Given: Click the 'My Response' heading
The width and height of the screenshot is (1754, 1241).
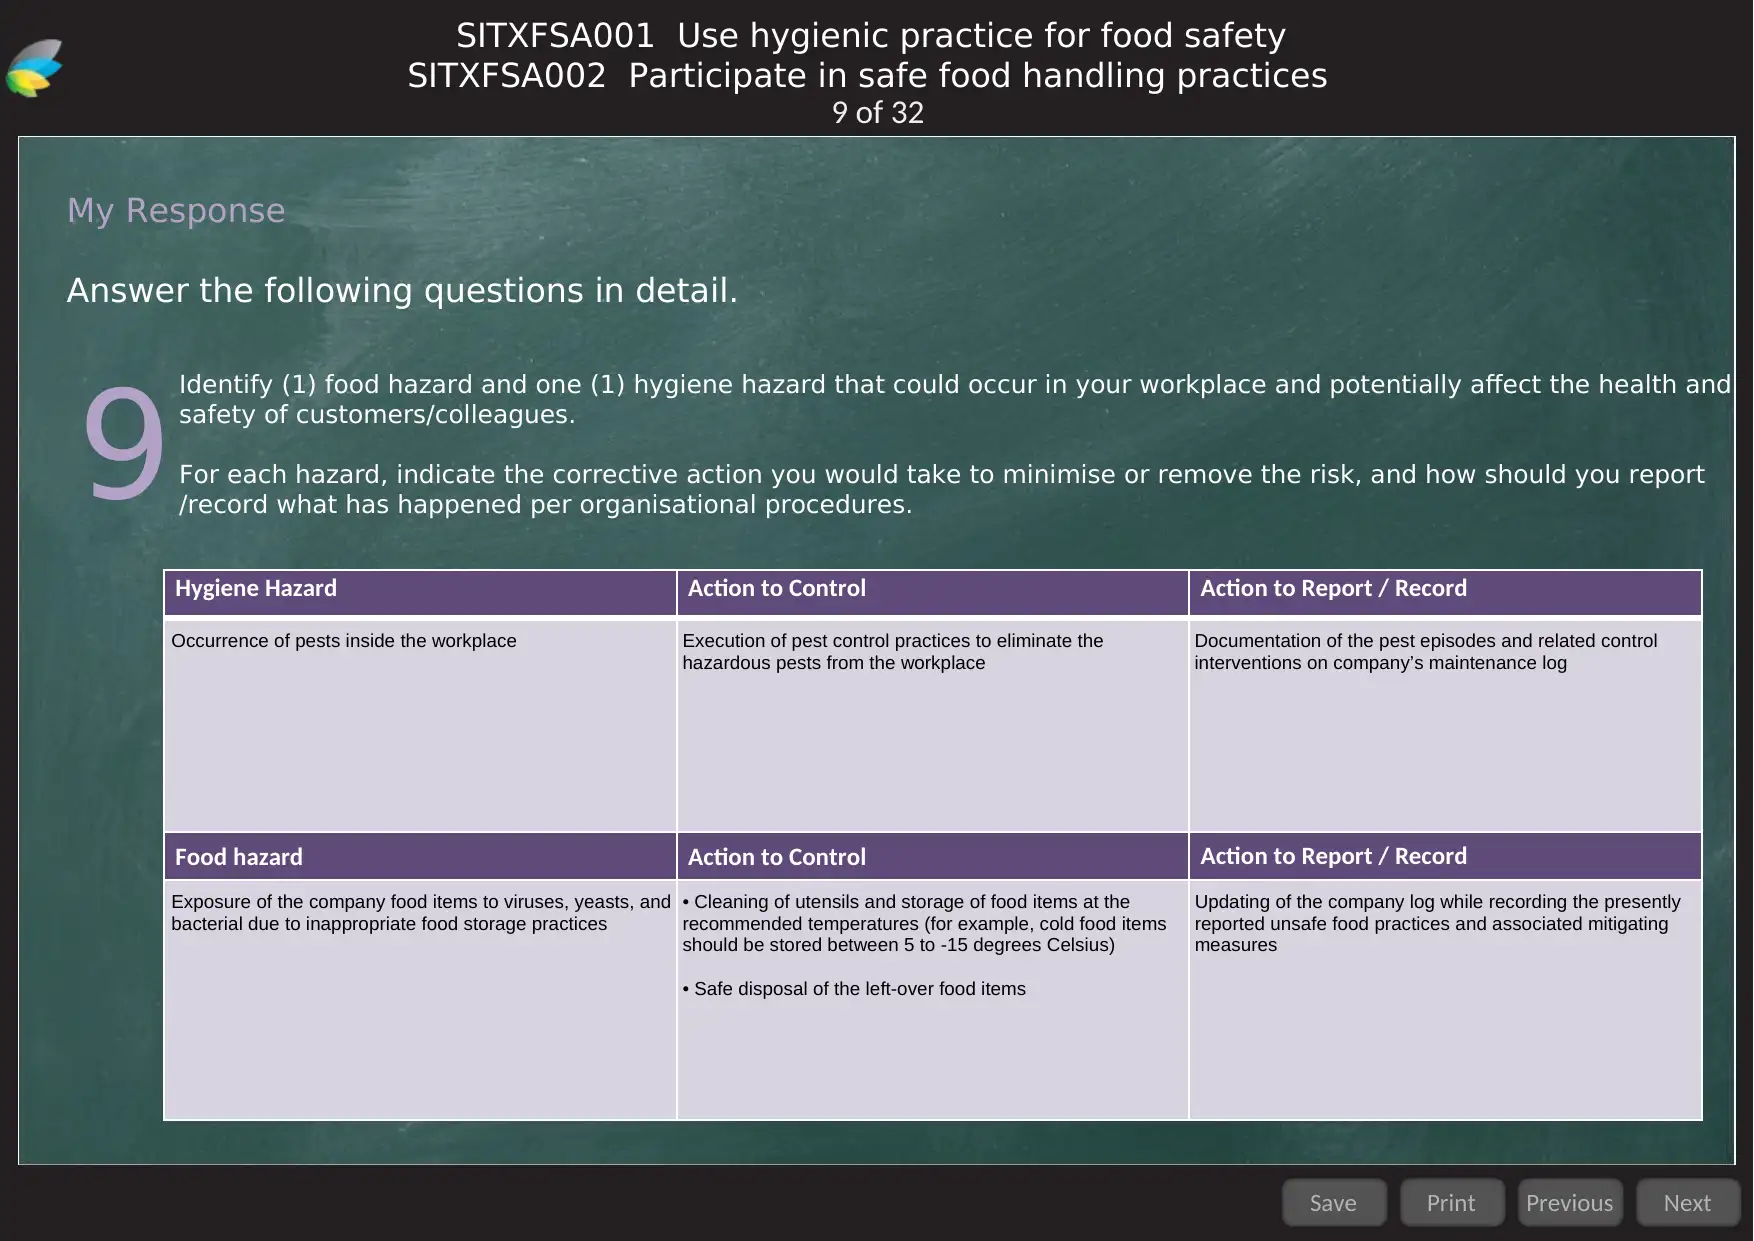Looking at the screenshot, I should (x=176, y=211).
